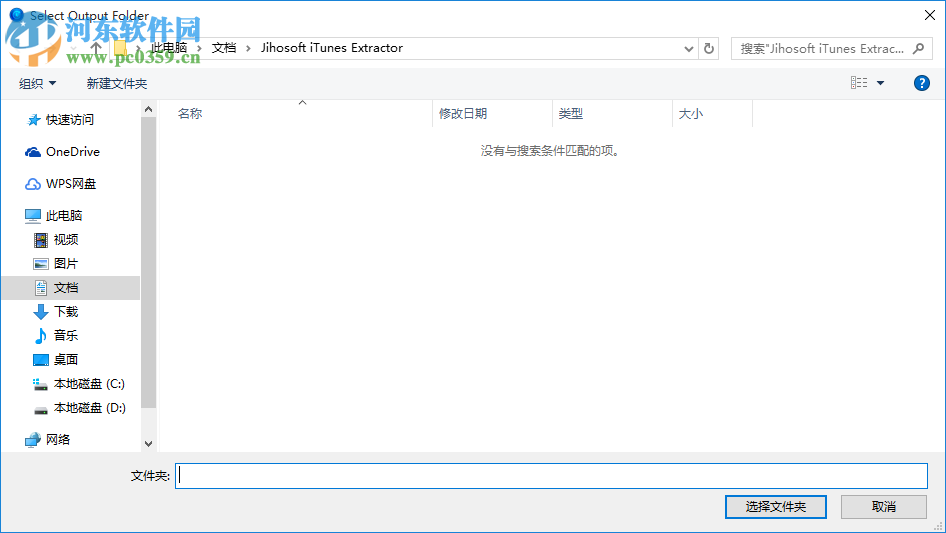Click the 桌面 desktop icon
This screenshot has height=533, width=946.
[40, 360]
